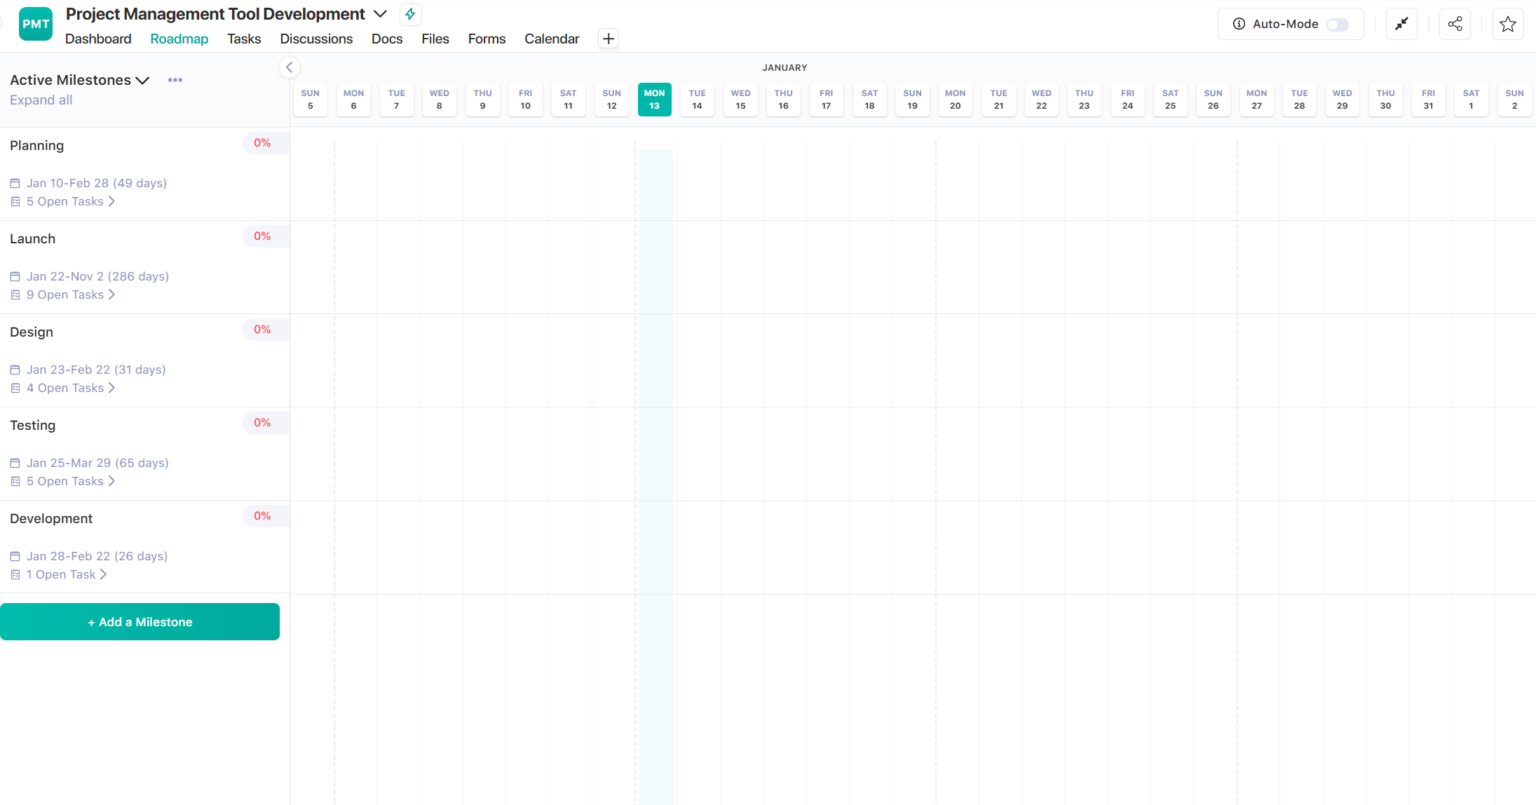Image resolution: width=1536 pixels, height=805 pixels.
Task: Click the collapse/minimize arrows icon
Action: pyautogui.click(x=1401, y=24)
